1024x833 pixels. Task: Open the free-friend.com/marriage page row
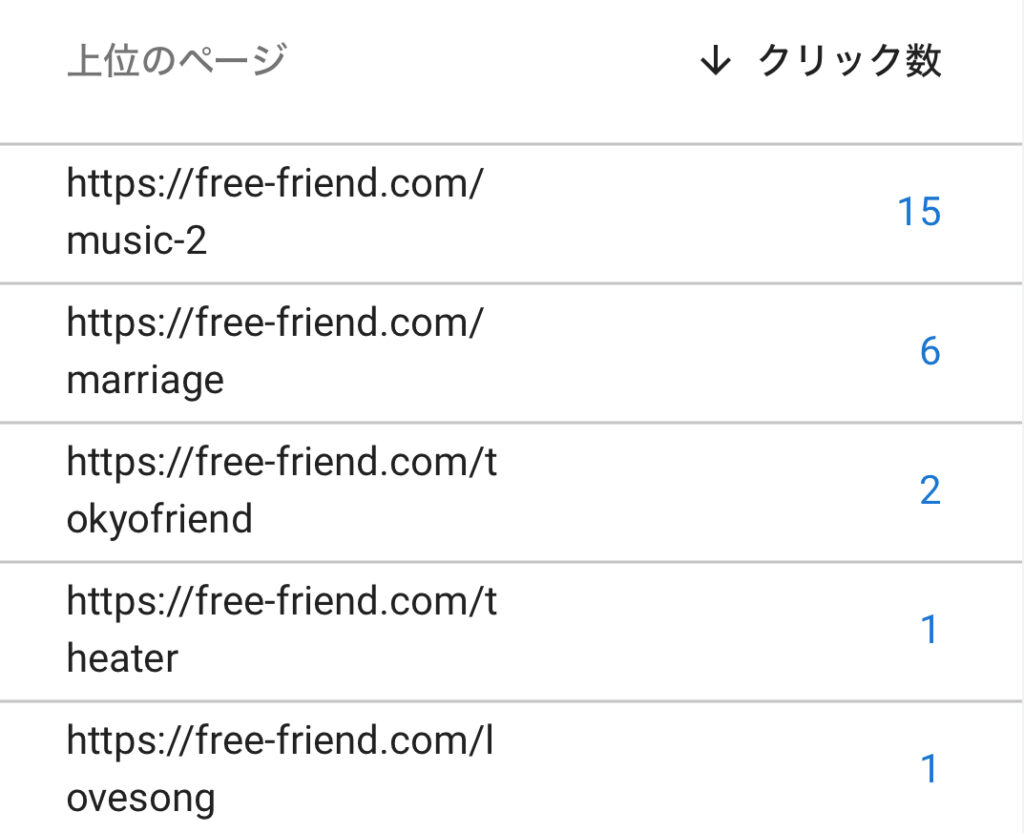(x=512, y=353)
